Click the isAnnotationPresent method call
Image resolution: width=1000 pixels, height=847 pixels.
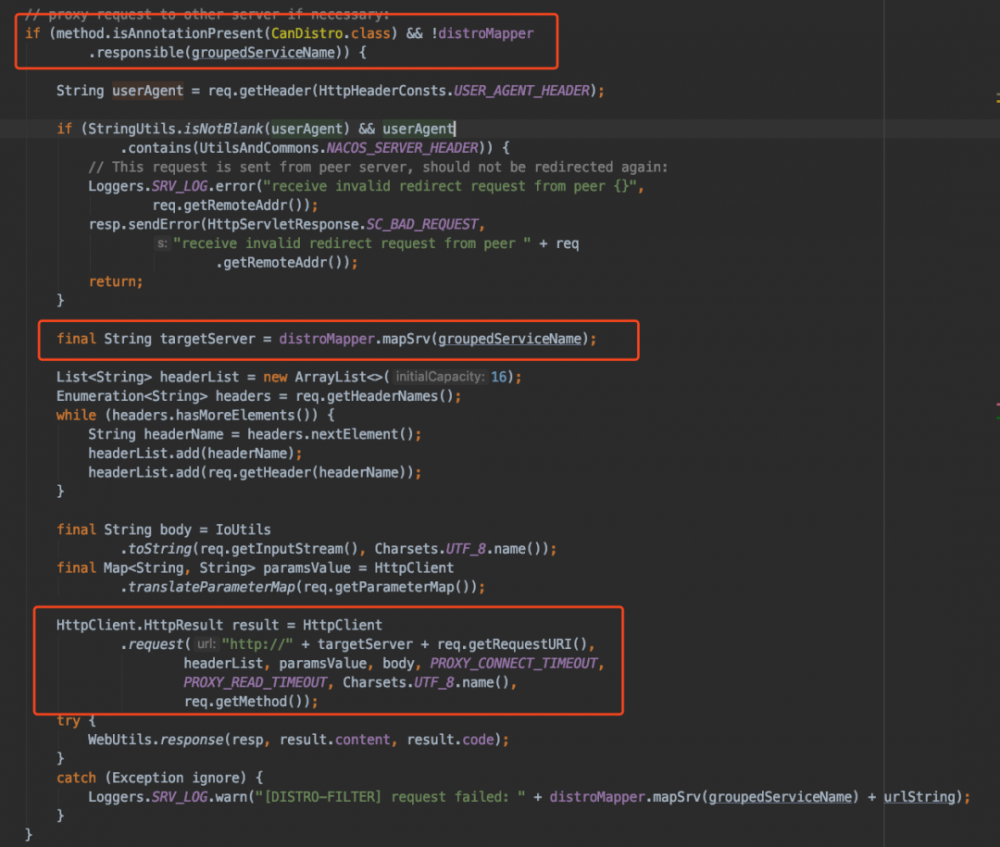[187, 33]
